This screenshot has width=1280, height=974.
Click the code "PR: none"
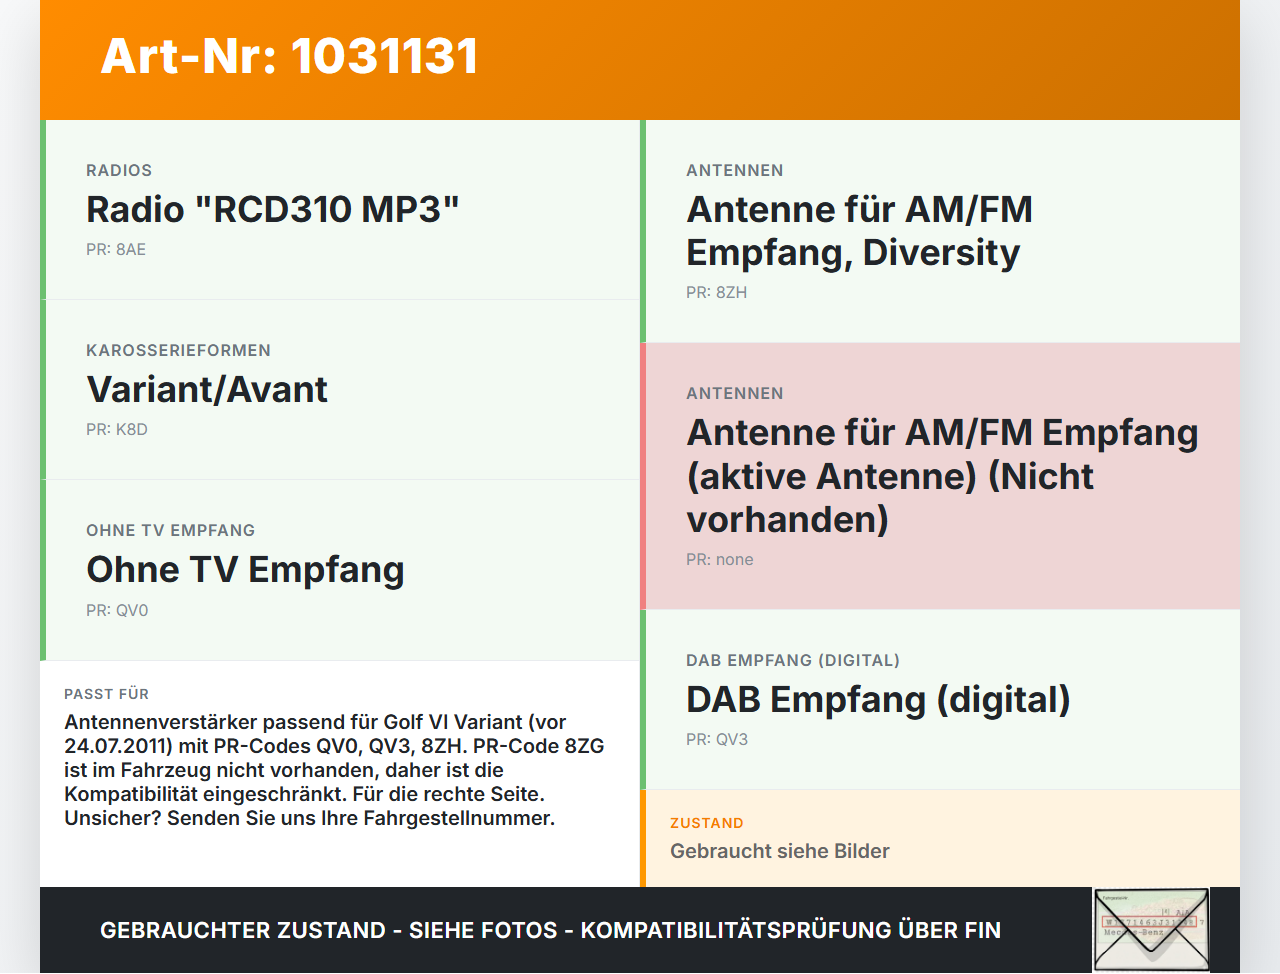pos(720,560)
